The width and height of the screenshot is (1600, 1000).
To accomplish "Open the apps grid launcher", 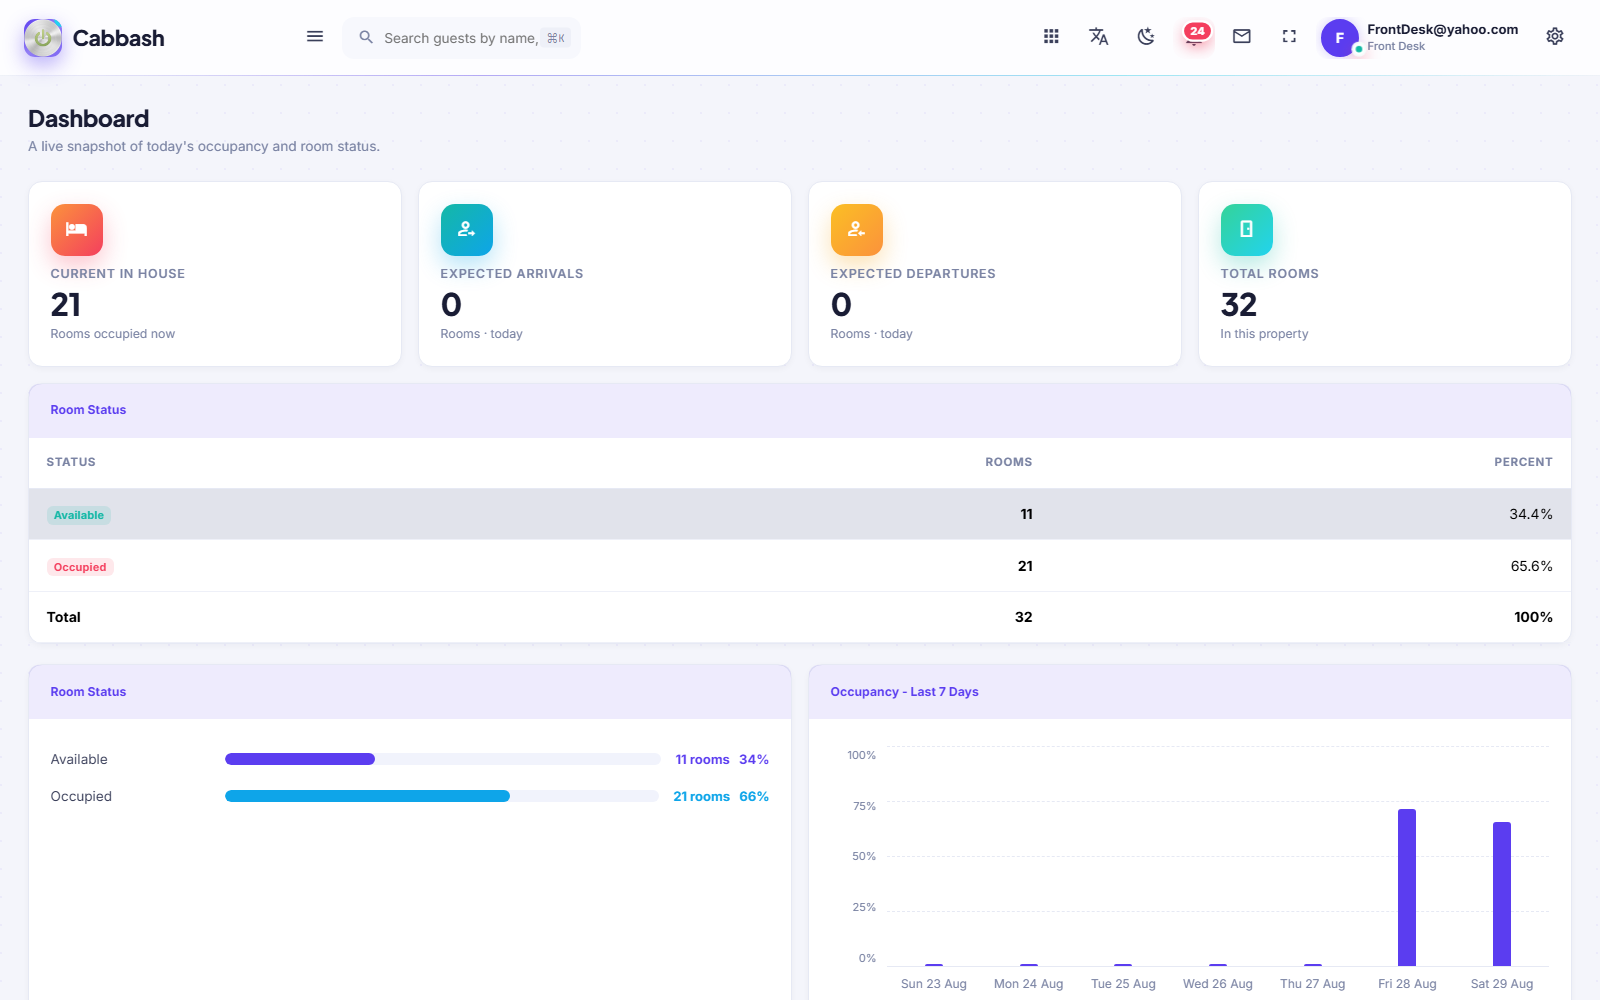I will pyautogui.click(x=1051, y=37).
